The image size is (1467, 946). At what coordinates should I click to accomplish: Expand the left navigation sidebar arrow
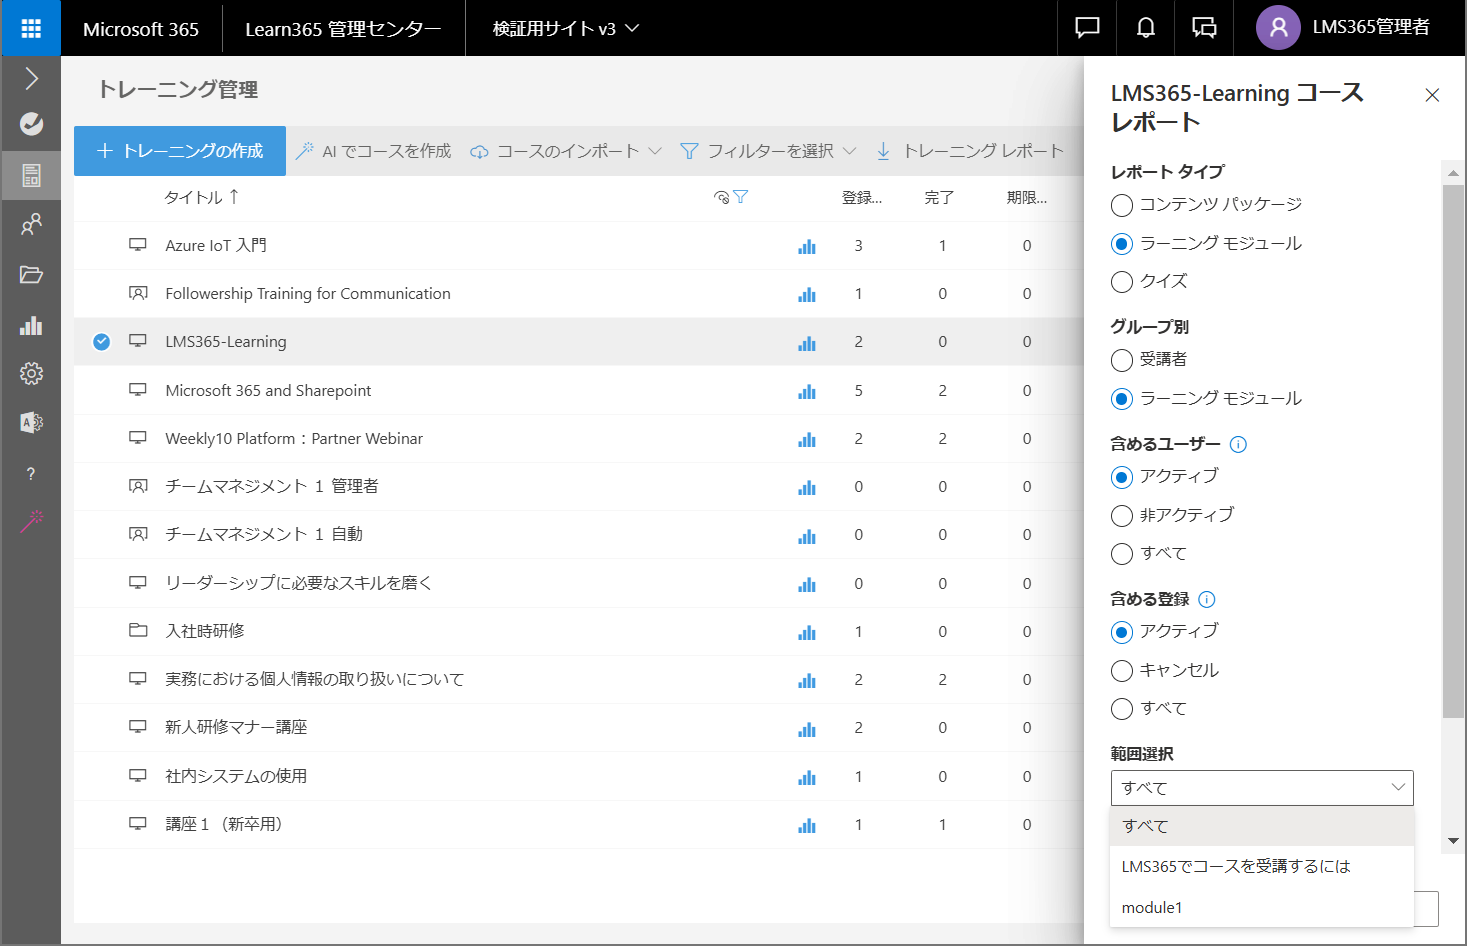[31, 78]
